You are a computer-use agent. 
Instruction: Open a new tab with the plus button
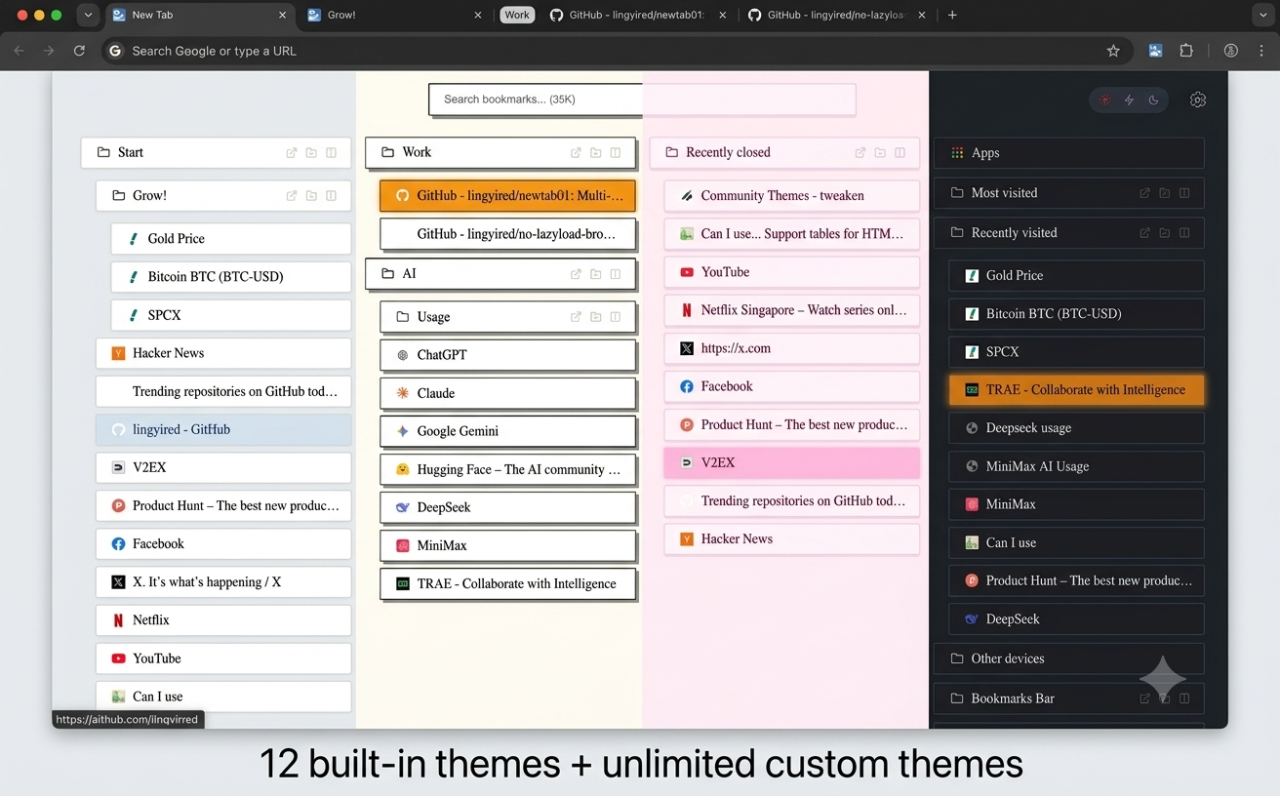tap(952, 15)
